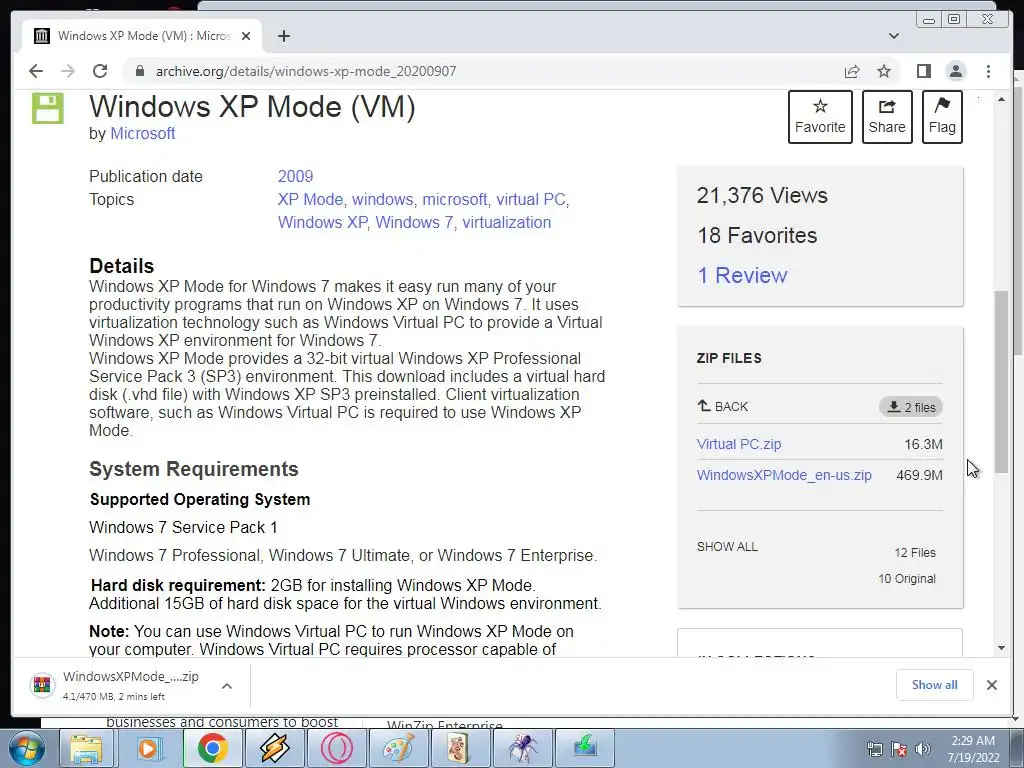Click the System Requirements heading
Image resolution: width=1024 pixels, height=768 pixels.
[x=194, y=469]
